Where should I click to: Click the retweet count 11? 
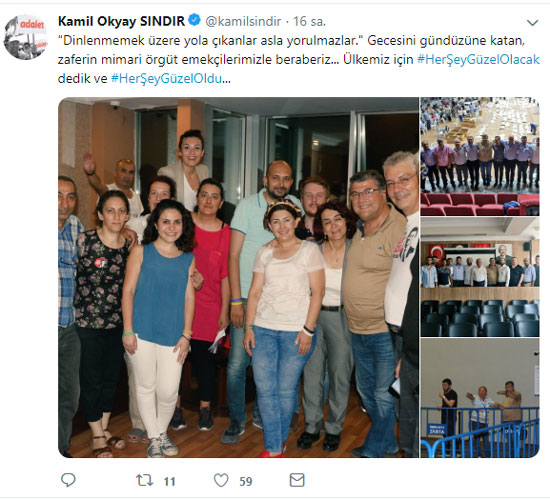(x=169, y=481)
